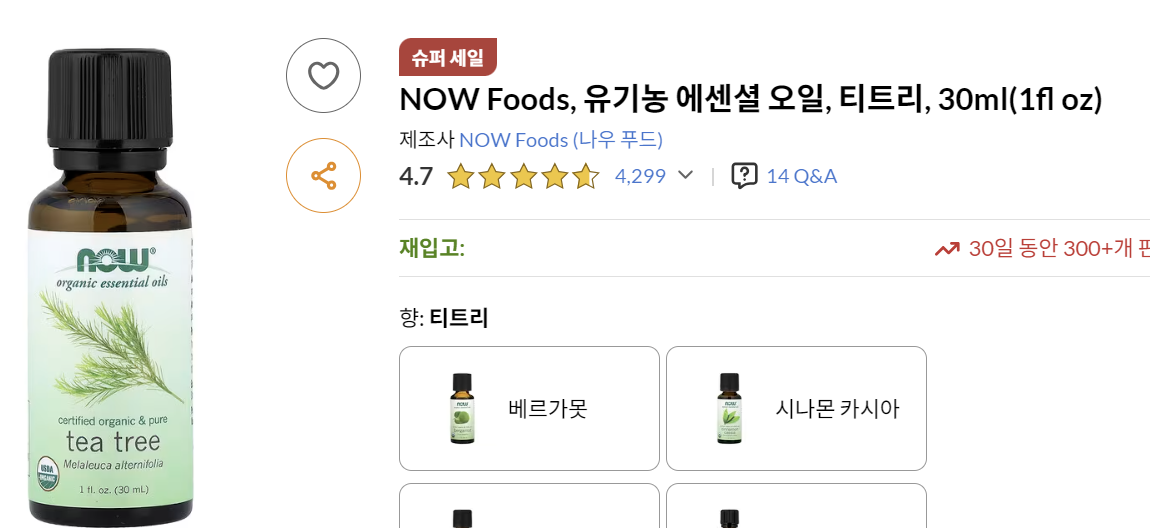
Task: Click the red trending arrow icon
Action: [947, 249]
